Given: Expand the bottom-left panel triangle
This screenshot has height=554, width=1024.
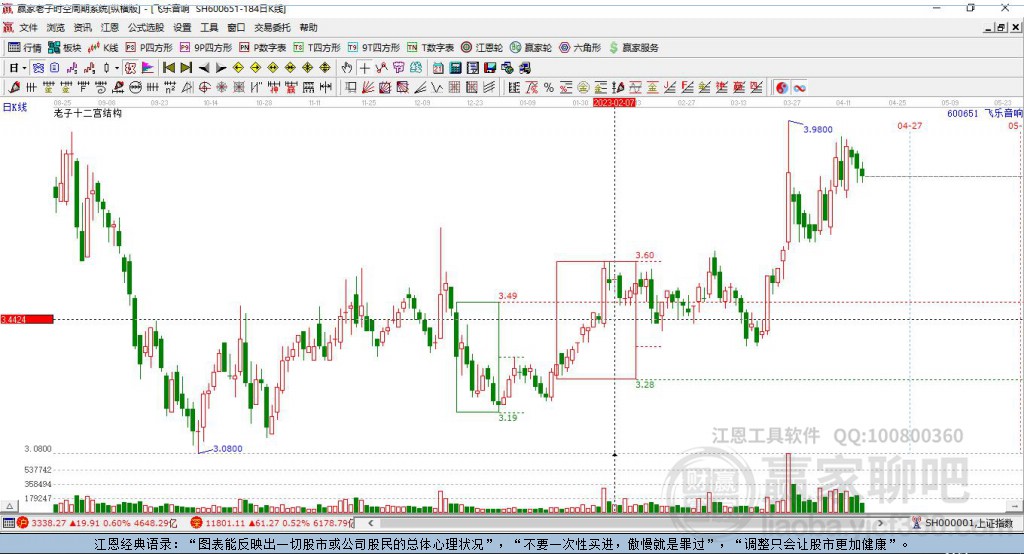Looking at the screenshot, I should click(x=9, y=506).
